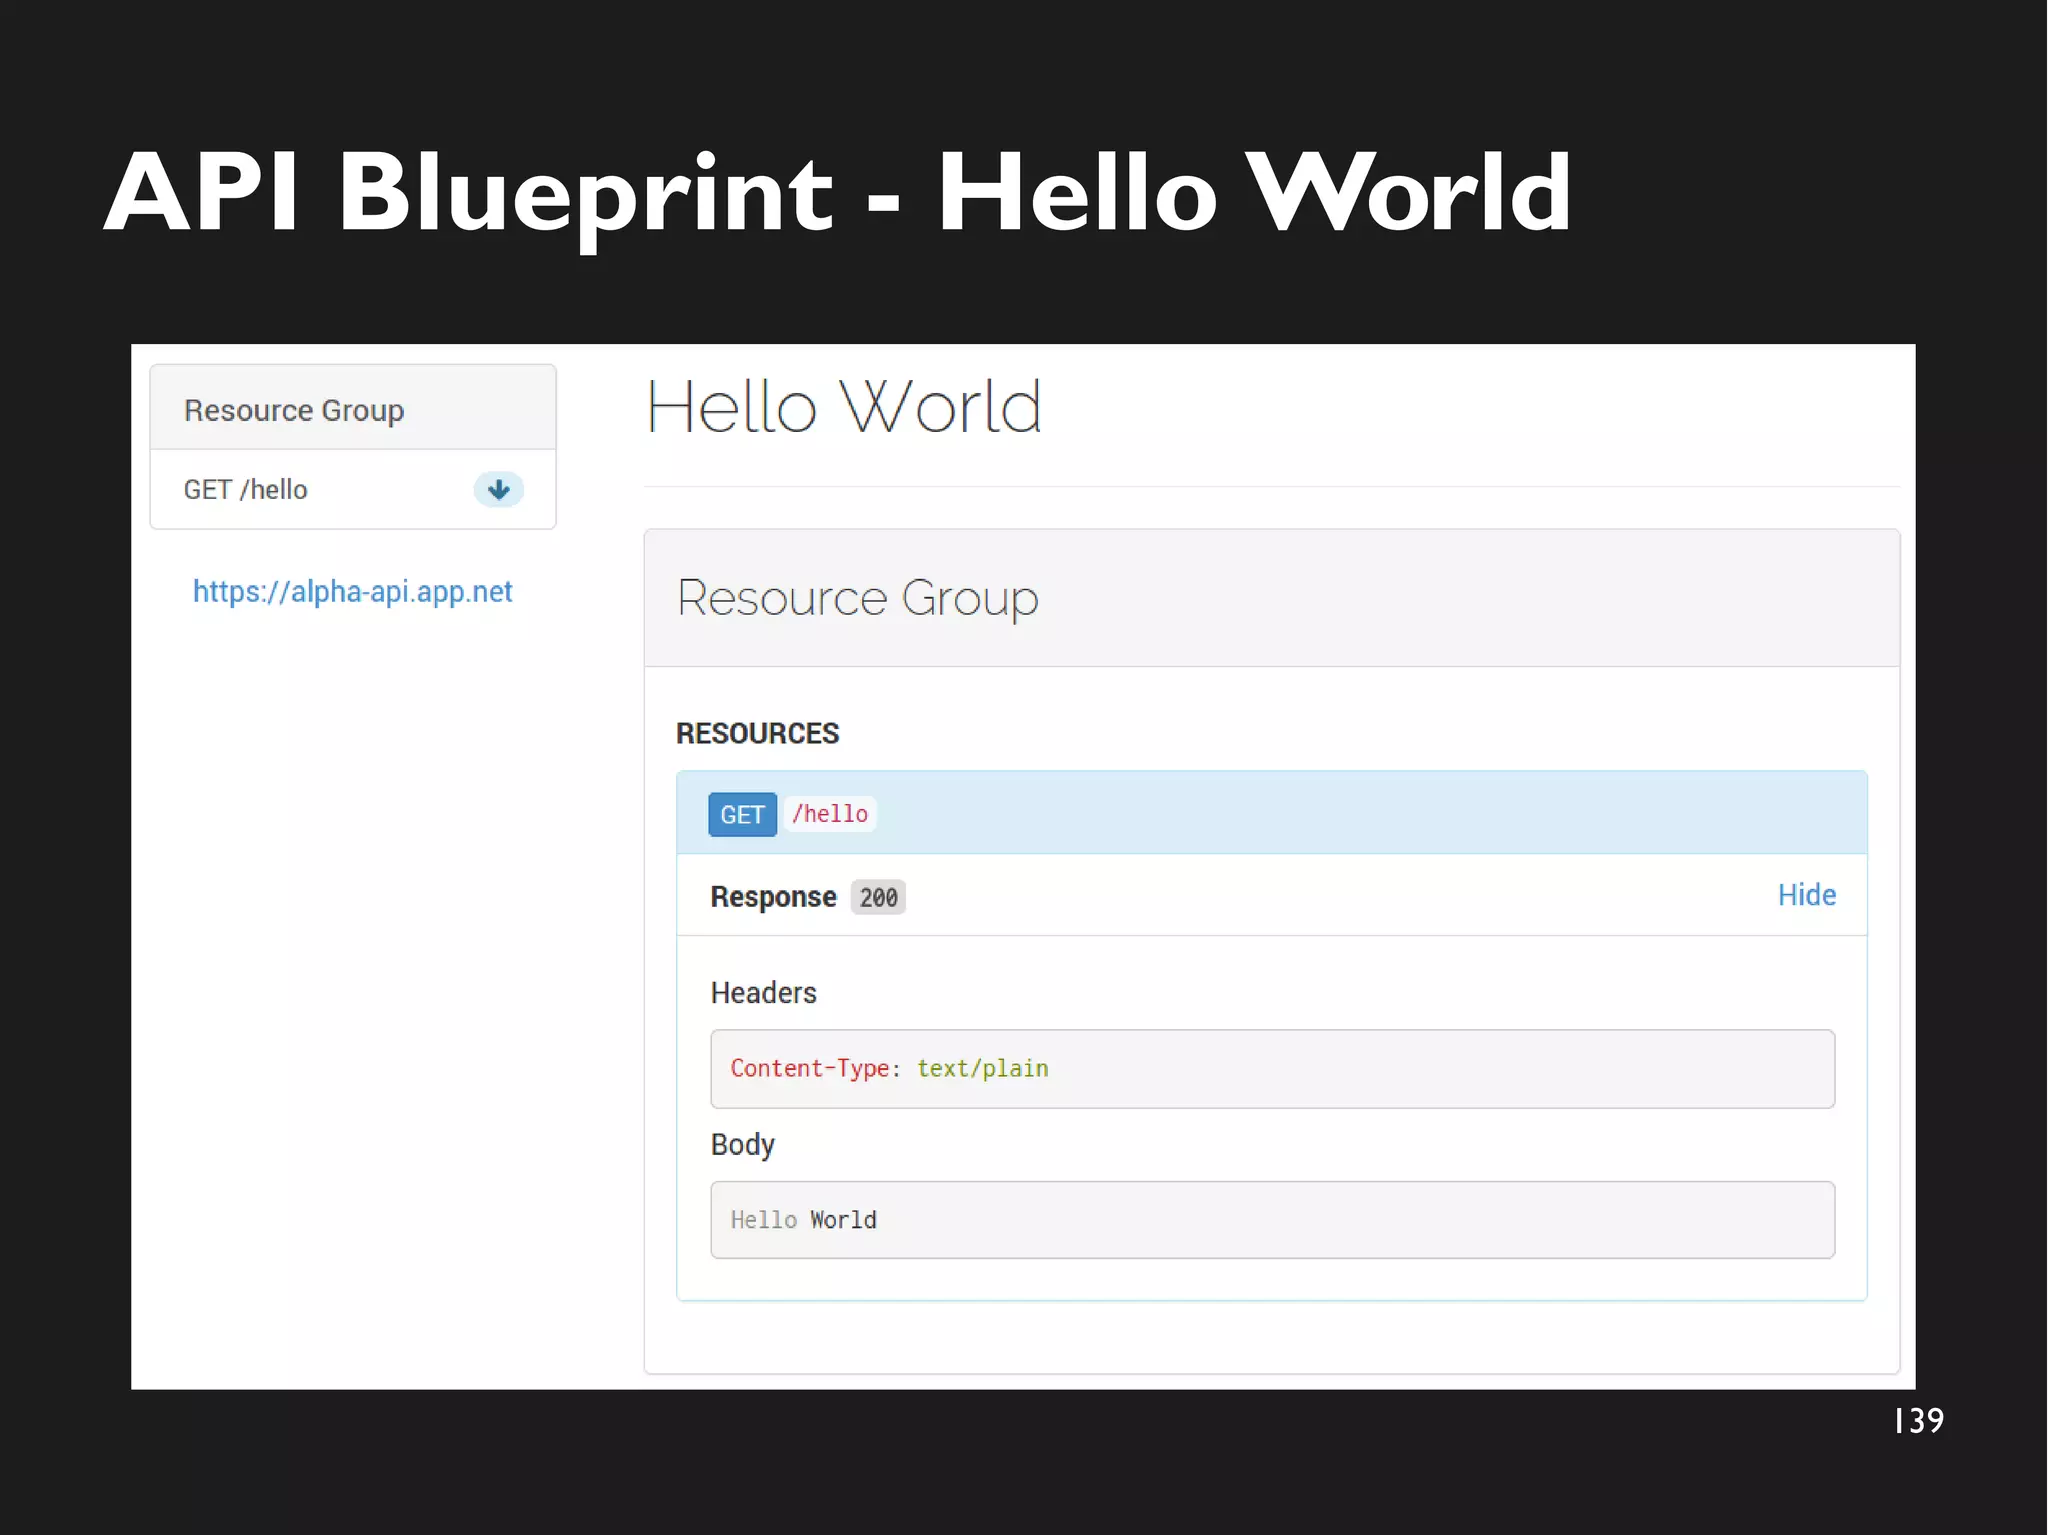This screenshot has height=1535, width=2048.
Task: Click the blue GET method badge
Action: coord(742,815)
